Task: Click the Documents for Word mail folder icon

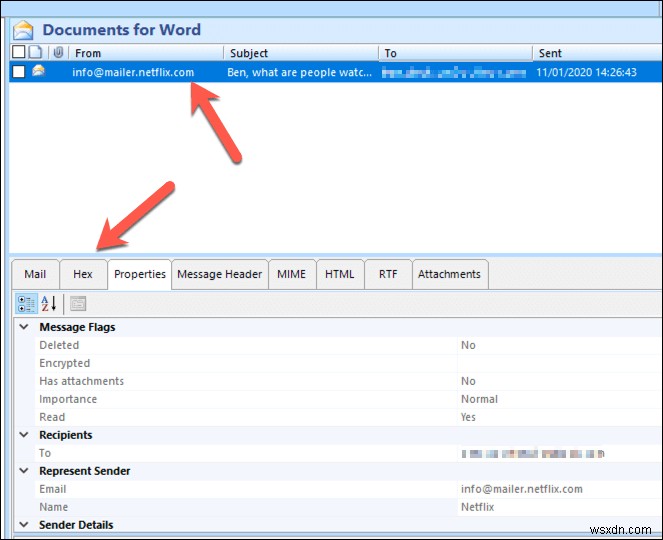Action: pos(23,29)
